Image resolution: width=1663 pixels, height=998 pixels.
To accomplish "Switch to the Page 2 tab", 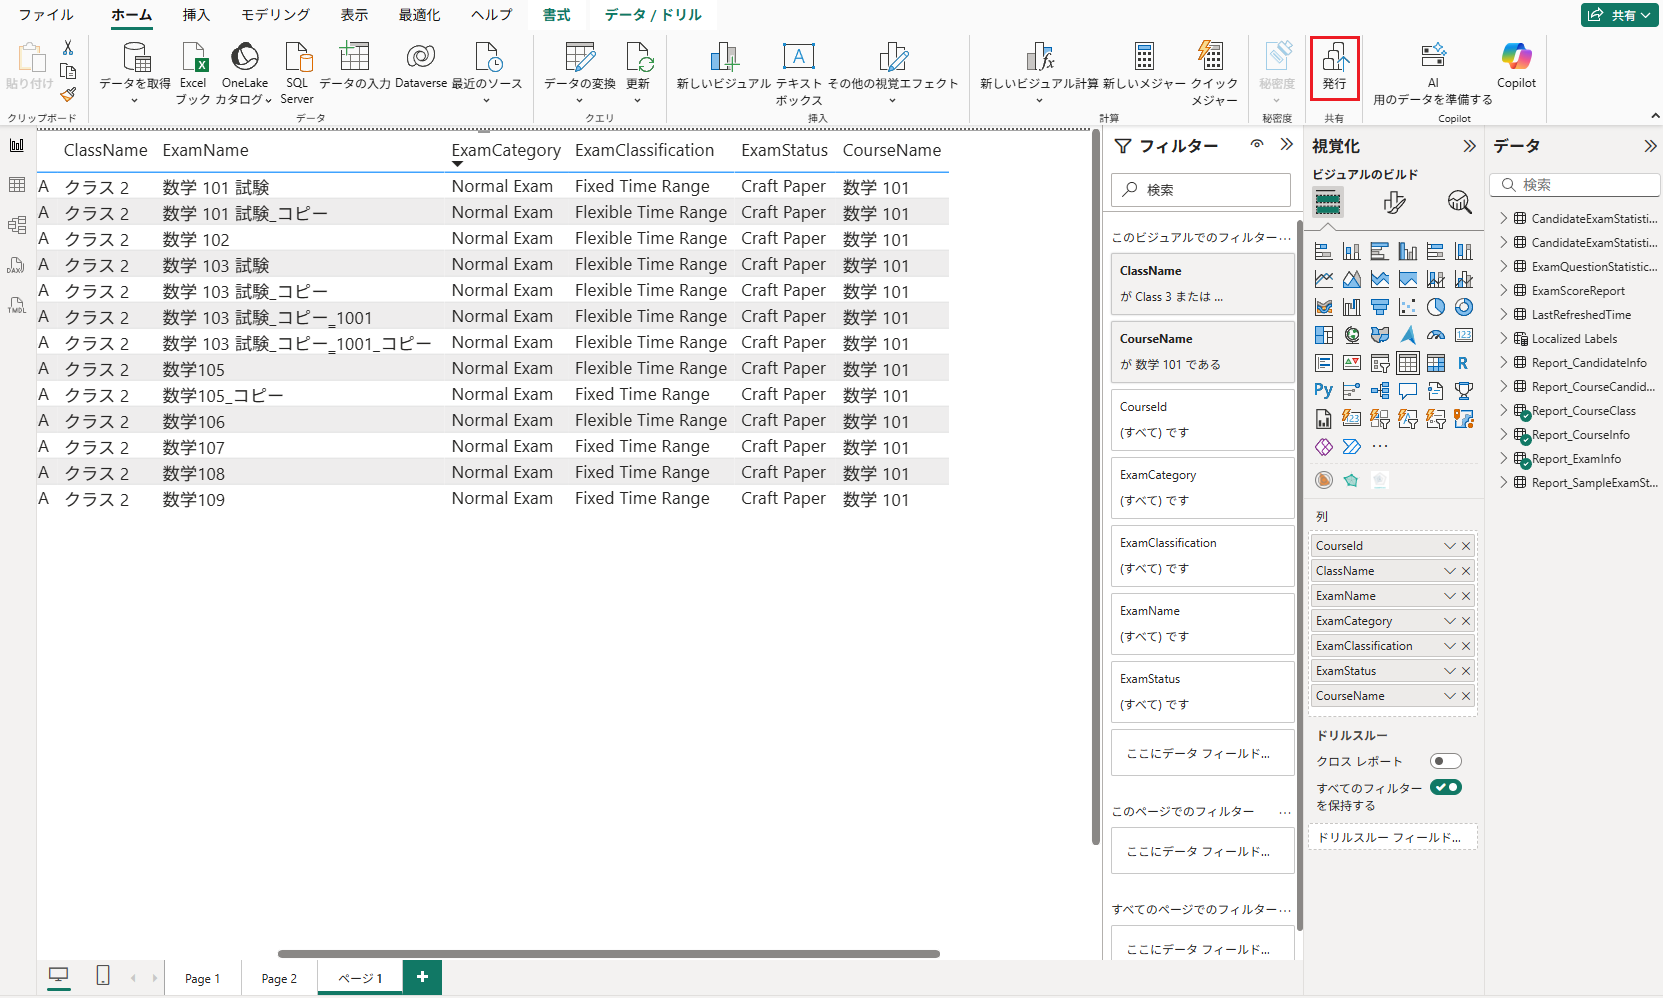I will coord(278,977).
